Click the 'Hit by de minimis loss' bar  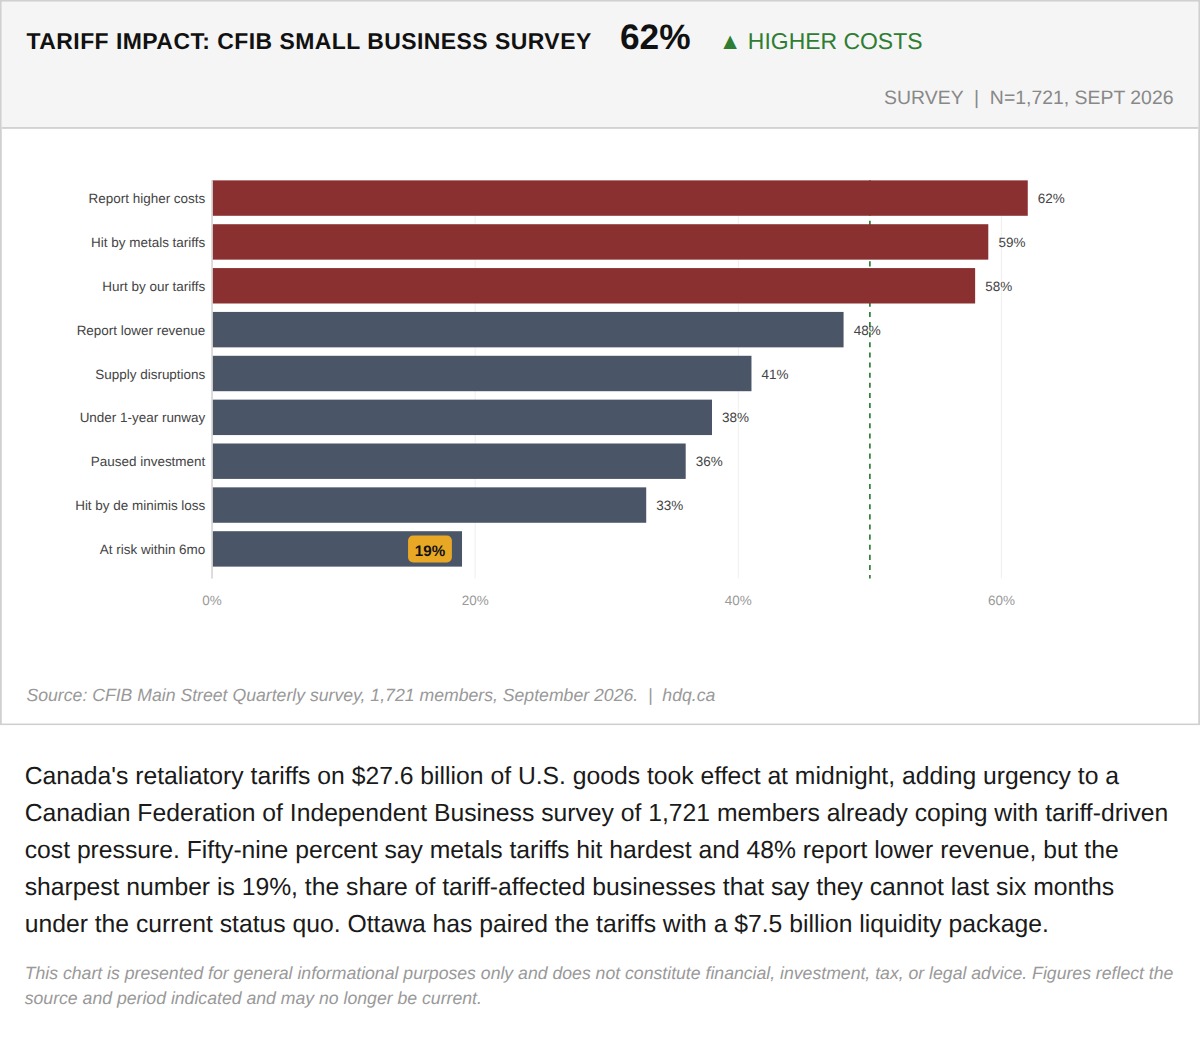[x=429, y=505]
